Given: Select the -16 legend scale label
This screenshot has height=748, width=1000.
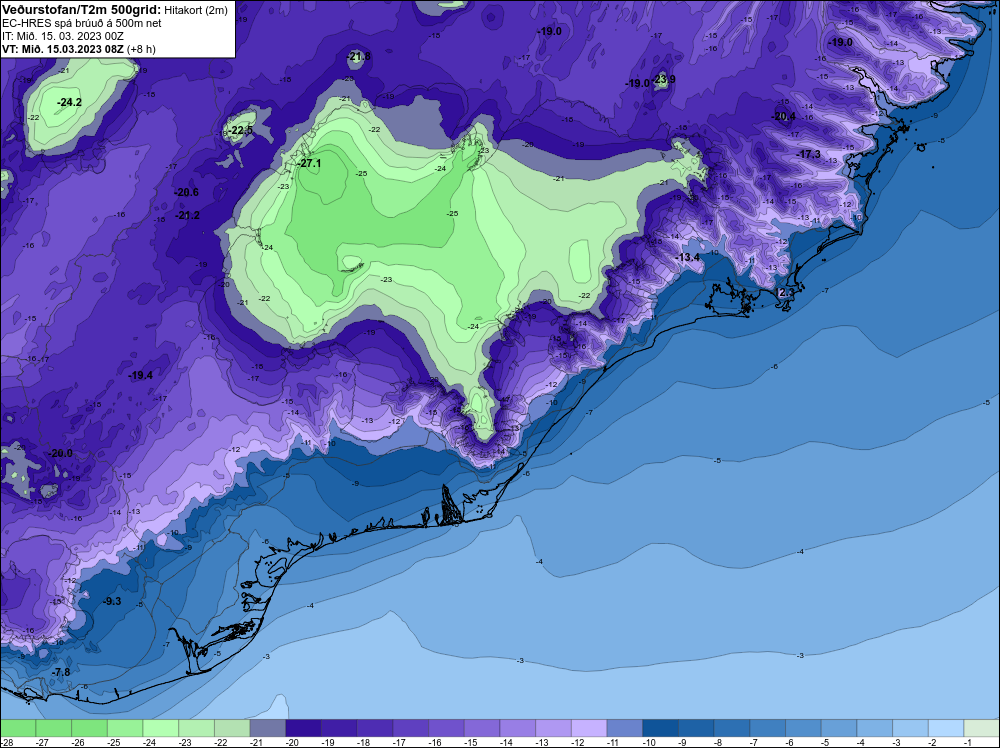Looking at the screenshot, I should tap(434, 742).
